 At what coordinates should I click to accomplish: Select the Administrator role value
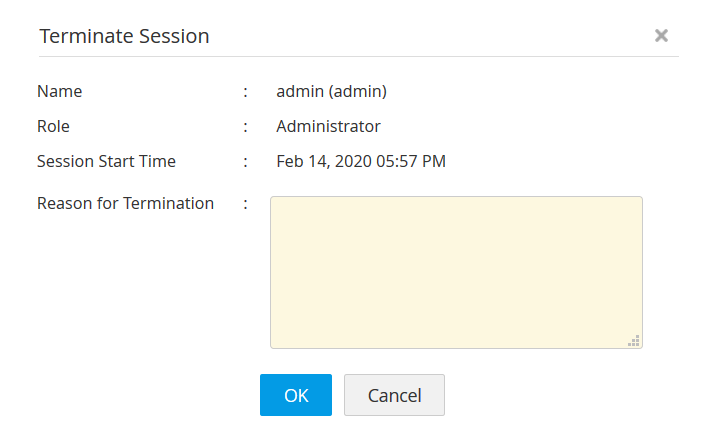pos(328,126)
